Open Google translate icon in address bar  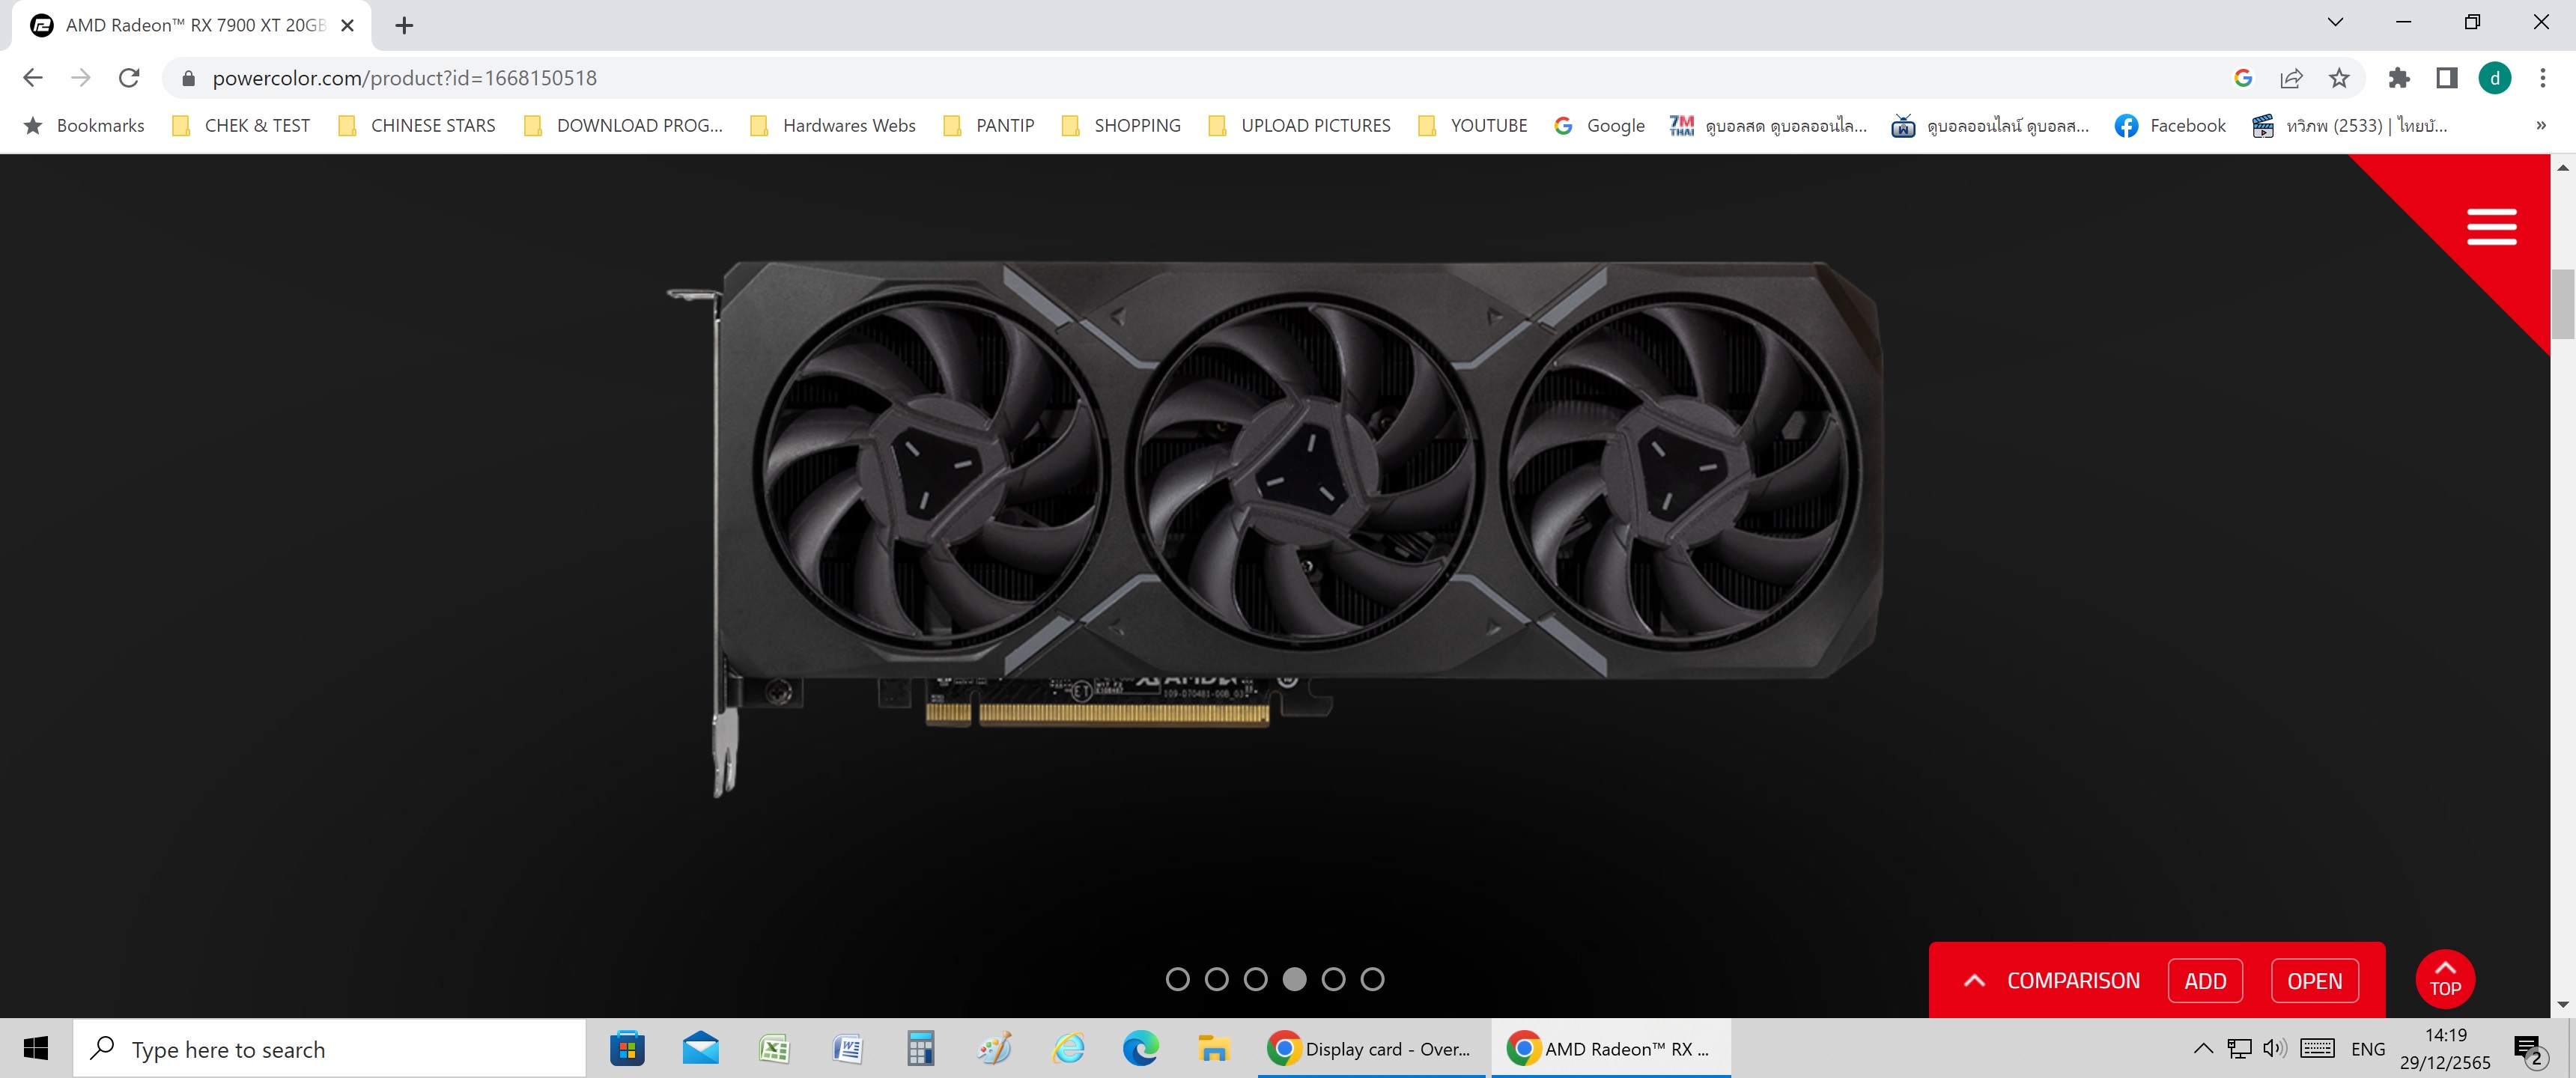[x=2243, y=78]
